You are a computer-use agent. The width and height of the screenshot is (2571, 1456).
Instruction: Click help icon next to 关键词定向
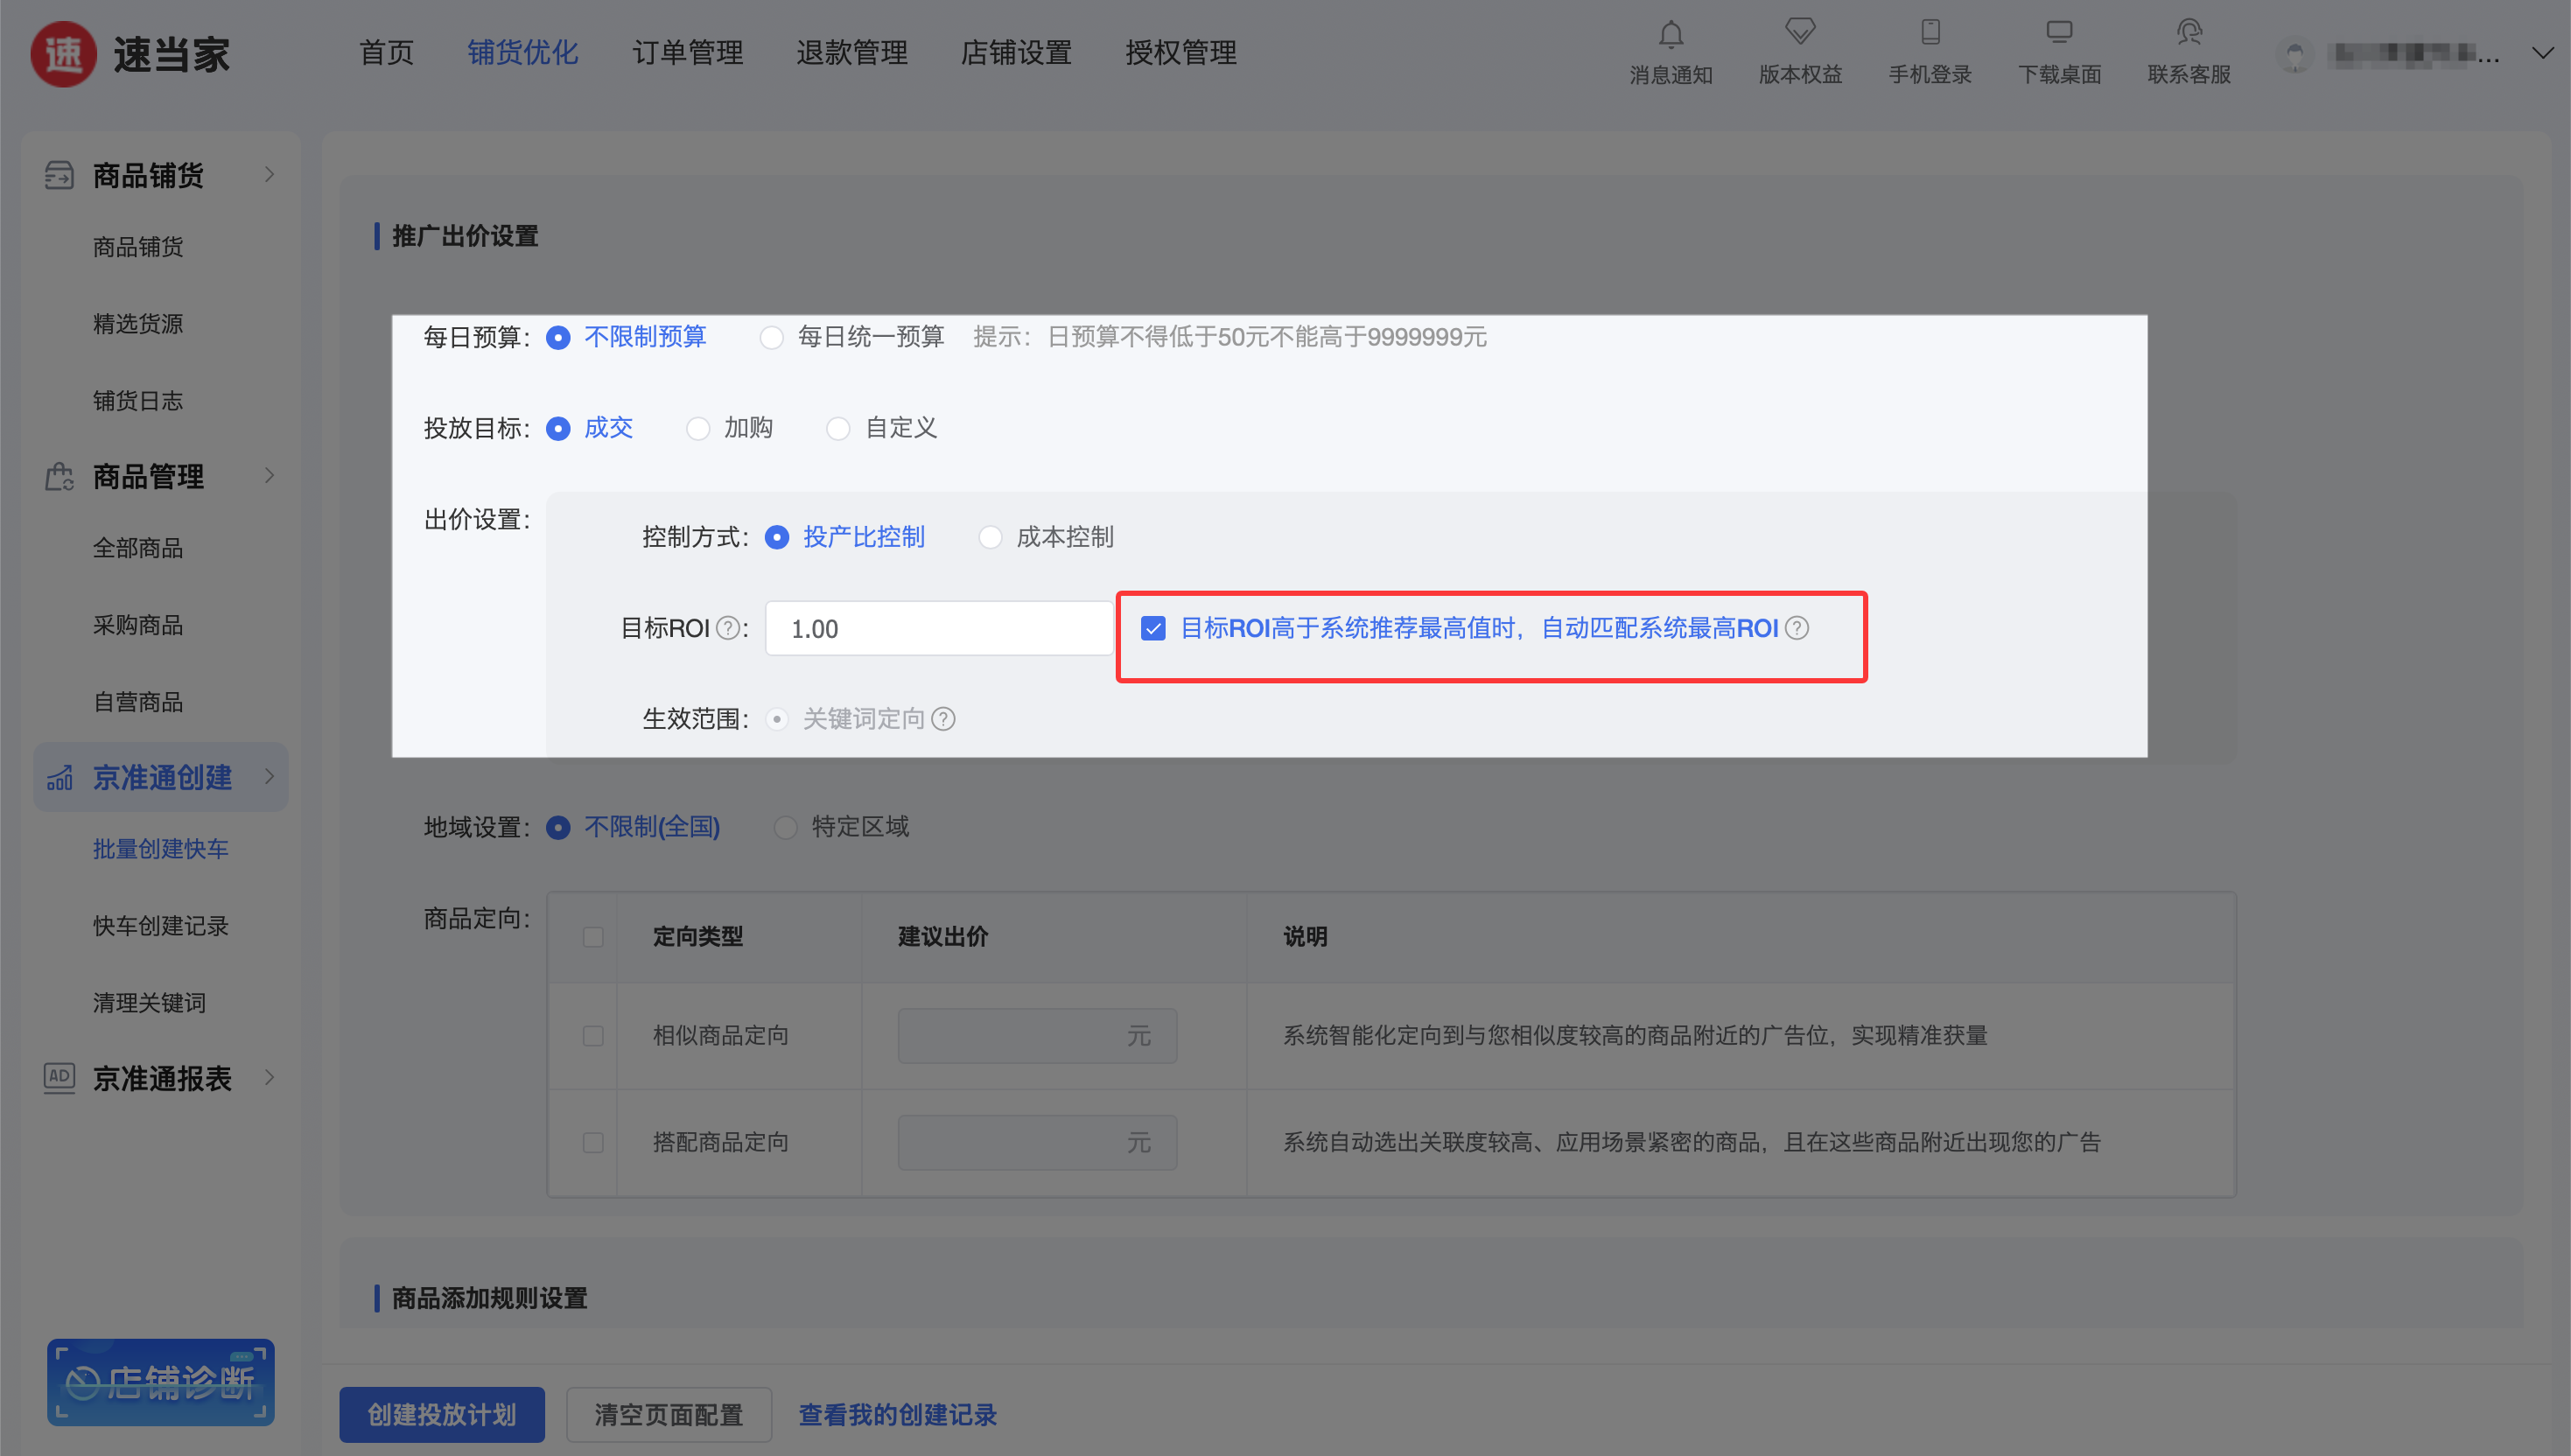tap(943, 719)
